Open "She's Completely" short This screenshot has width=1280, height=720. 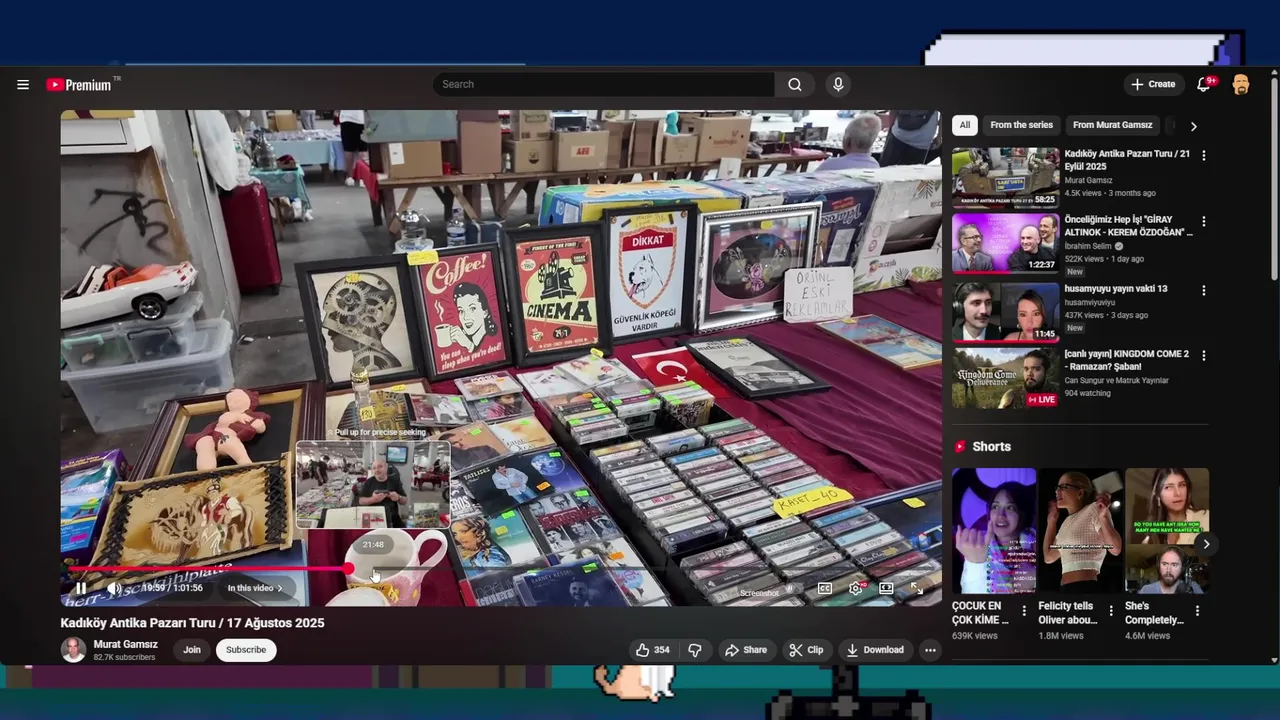click(1166, 531)
